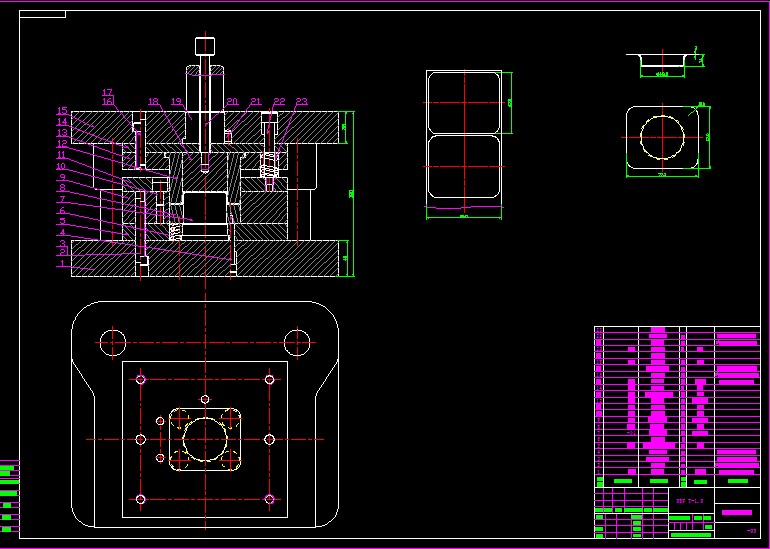Select part callout number 12
The image size is (770, 549).
coord(61,144)
